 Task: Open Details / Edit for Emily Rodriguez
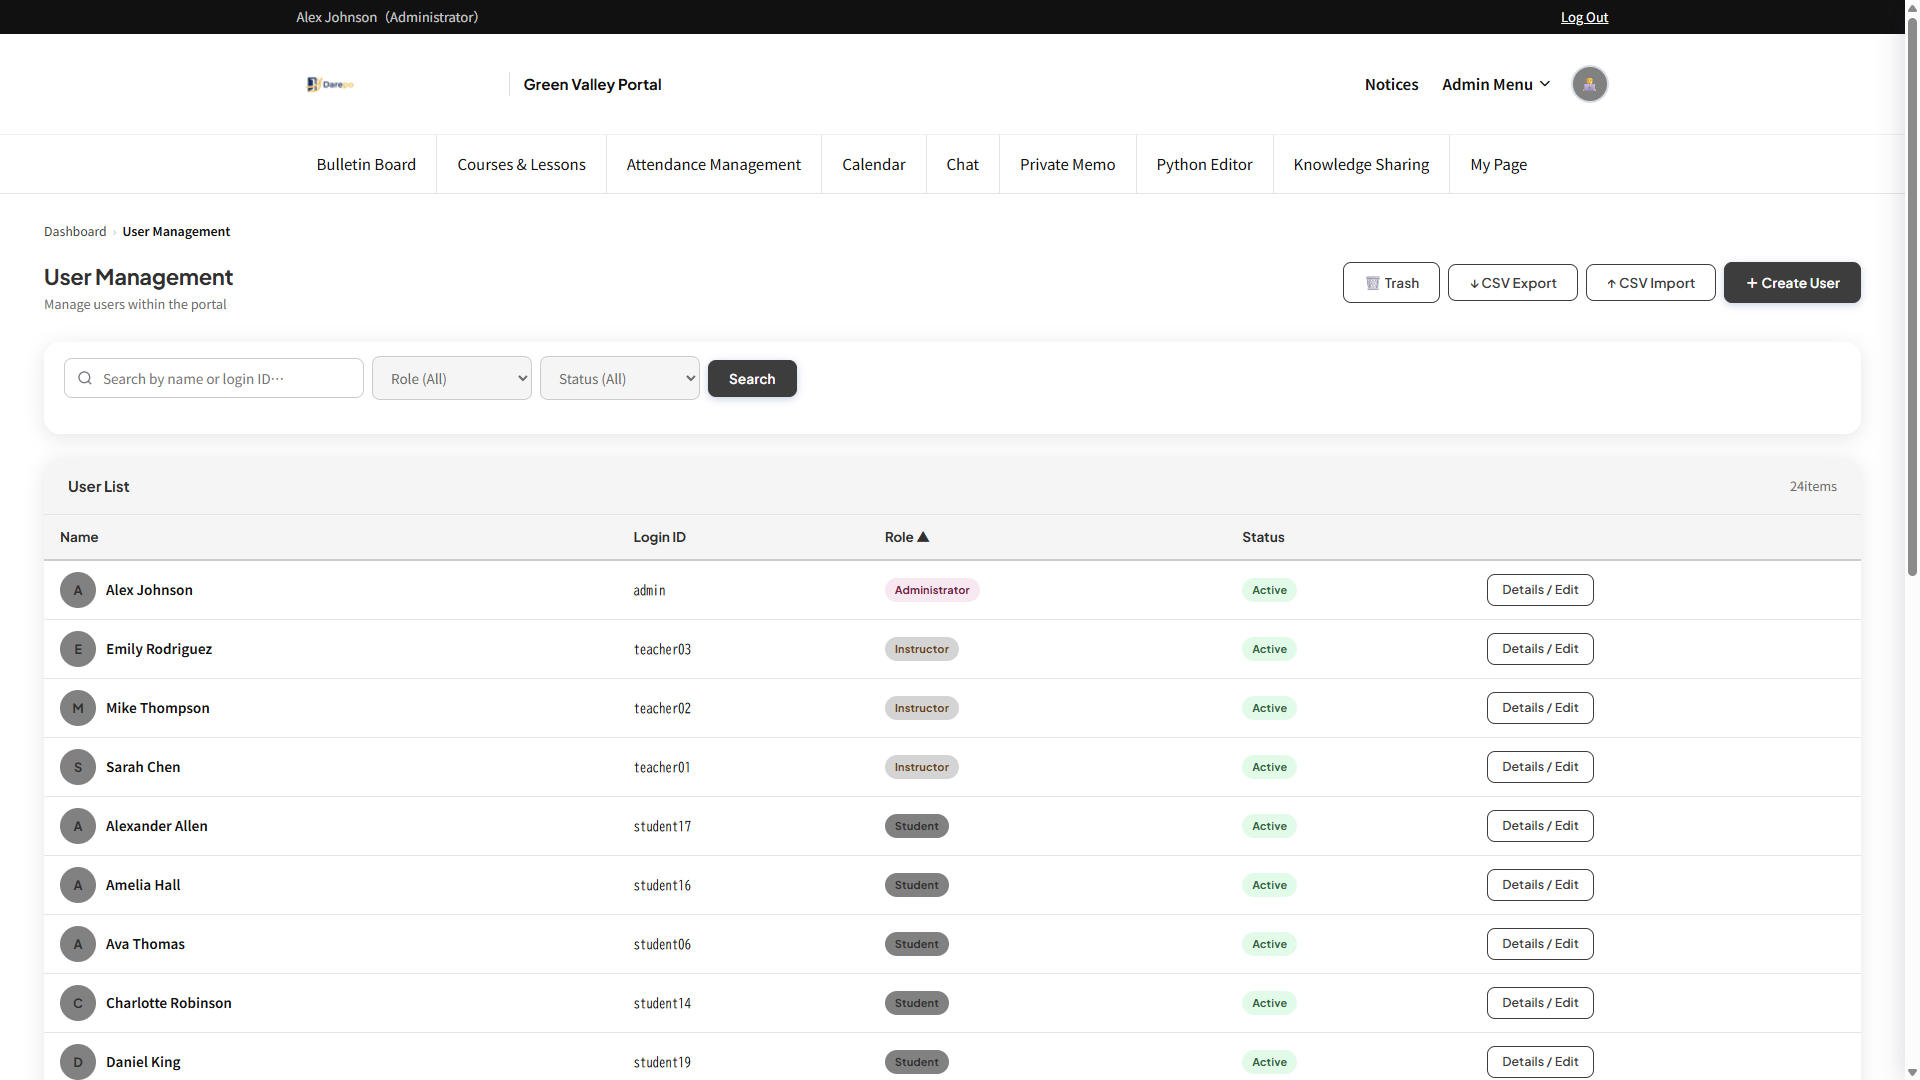click(x=1540, y=649)
